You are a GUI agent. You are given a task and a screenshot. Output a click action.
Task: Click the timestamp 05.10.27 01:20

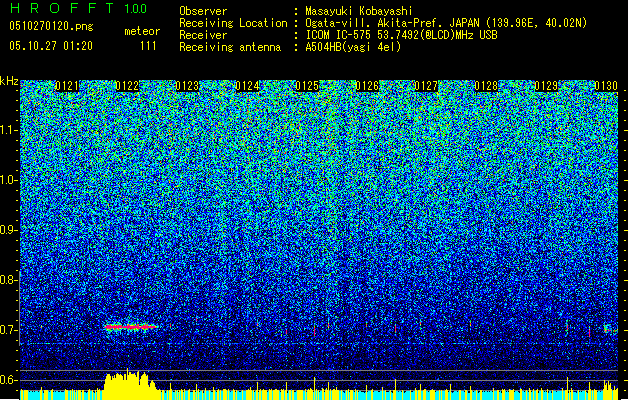51,46
